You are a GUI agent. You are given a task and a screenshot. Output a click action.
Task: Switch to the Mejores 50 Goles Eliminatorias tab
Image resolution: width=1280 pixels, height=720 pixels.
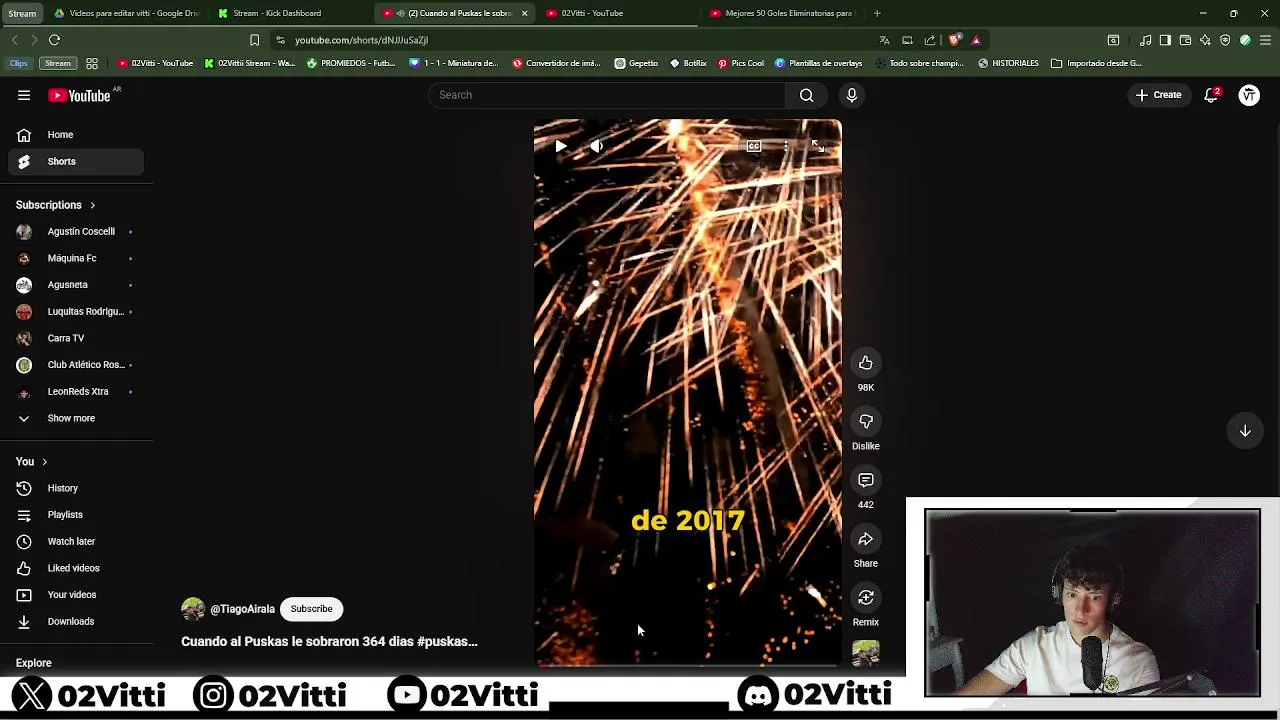[782, 13]
